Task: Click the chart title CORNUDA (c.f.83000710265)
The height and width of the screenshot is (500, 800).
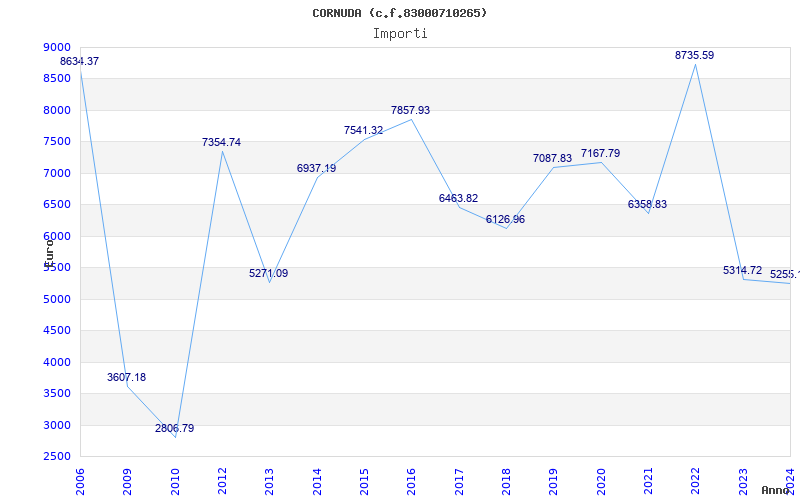Action: [x=399, y=13]
